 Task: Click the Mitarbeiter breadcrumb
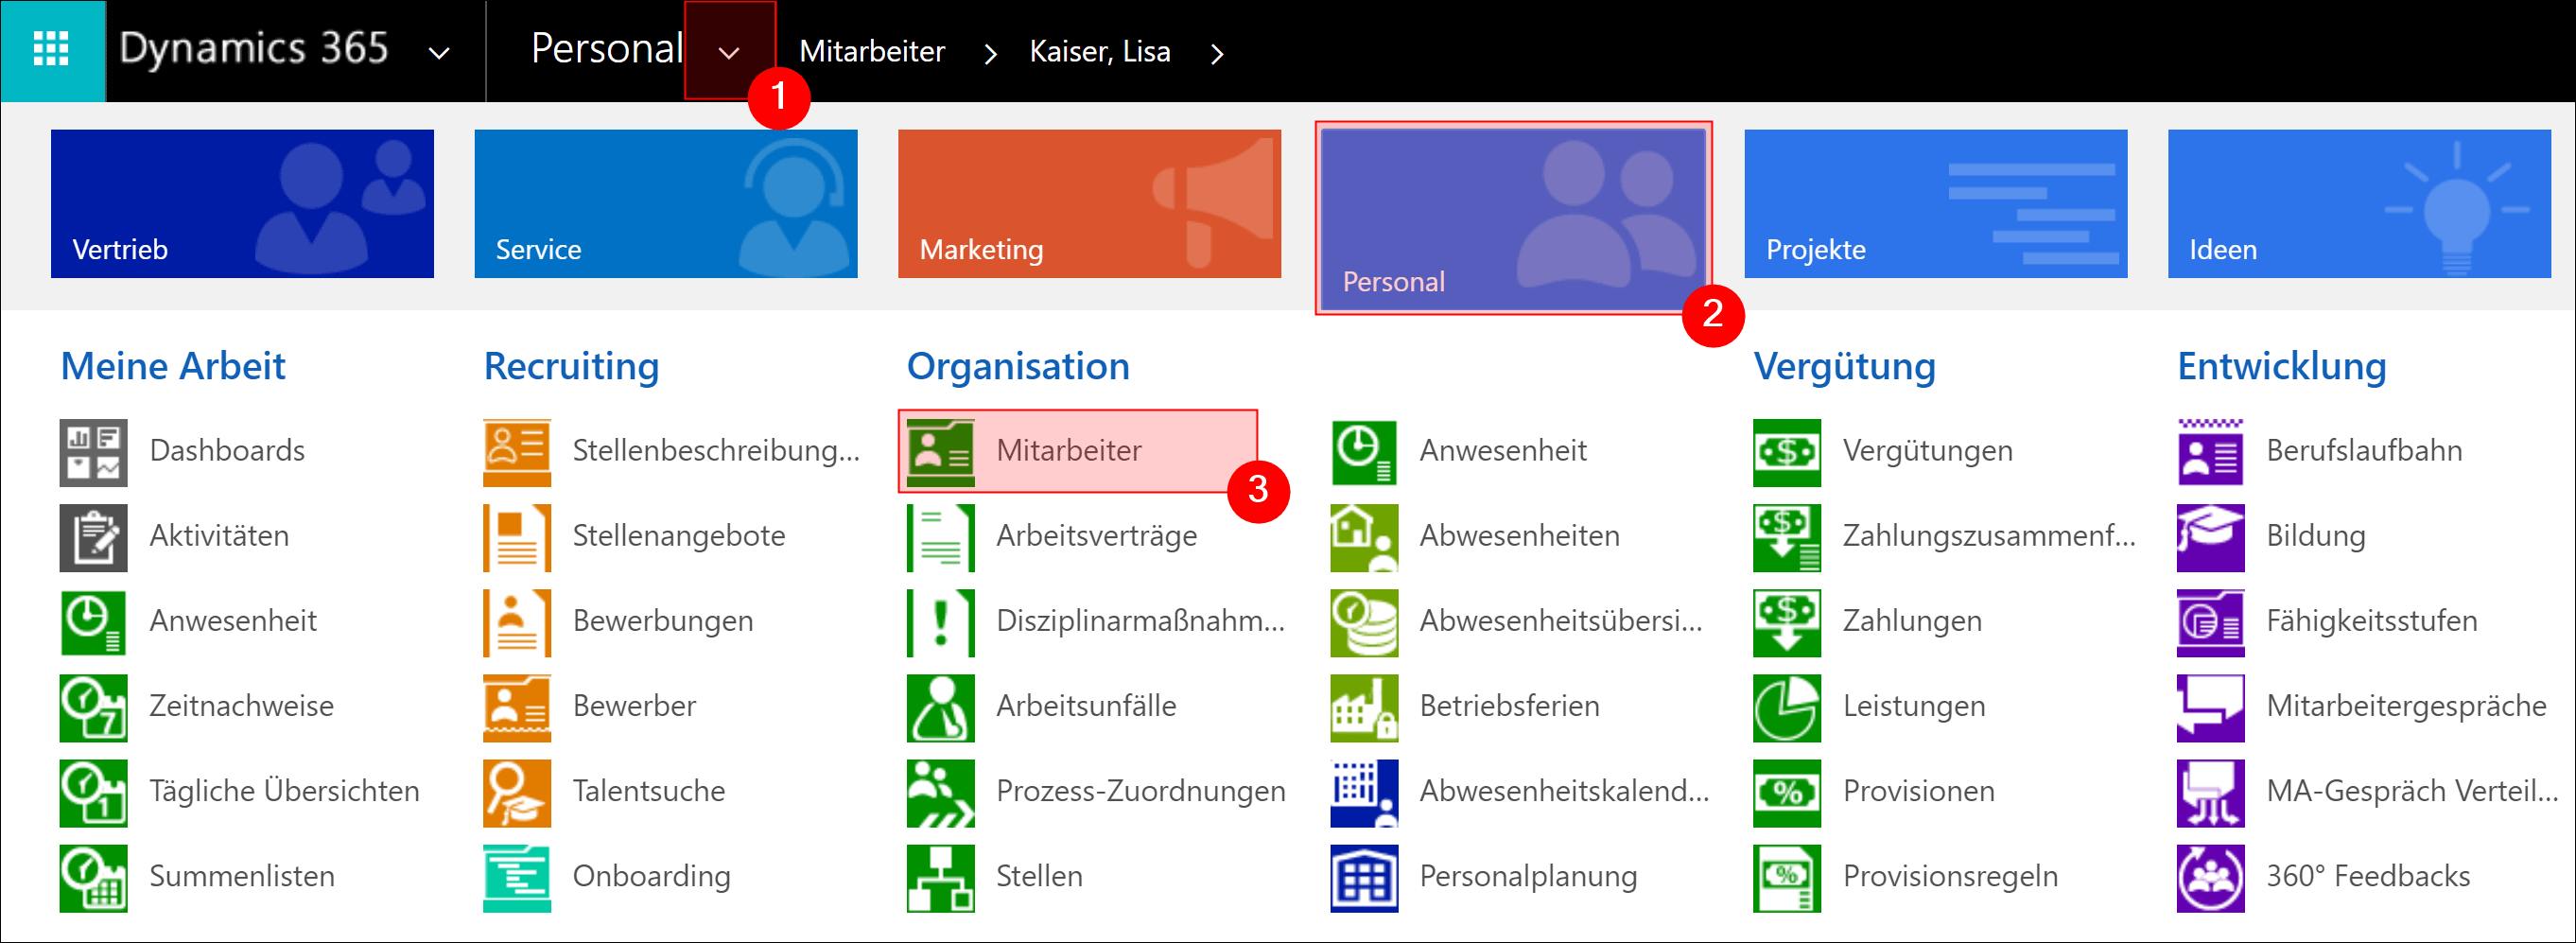(872, 51)
